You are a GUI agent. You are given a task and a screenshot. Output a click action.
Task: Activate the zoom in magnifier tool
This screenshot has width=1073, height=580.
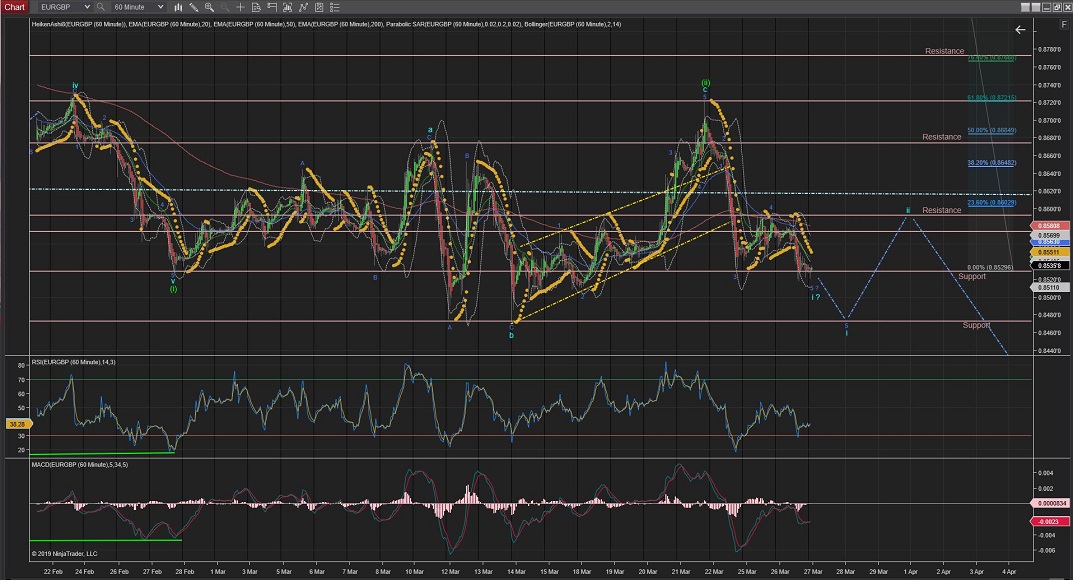(x=209, y=7)
